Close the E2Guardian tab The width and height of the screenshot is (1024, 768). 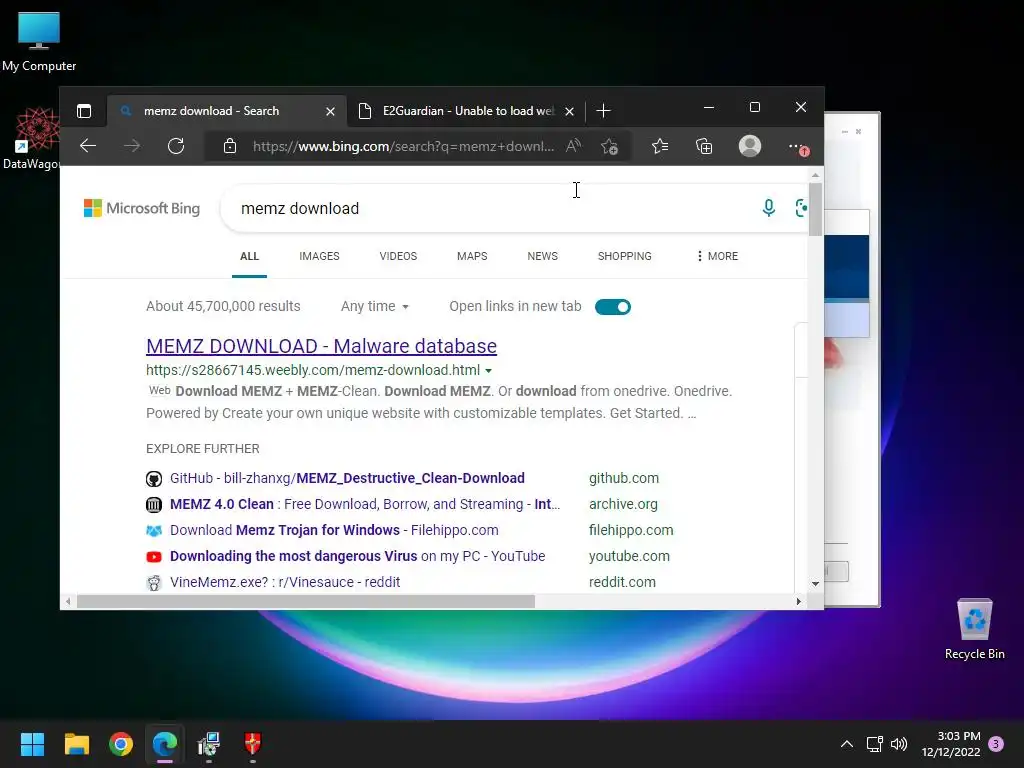click(569, 112)
